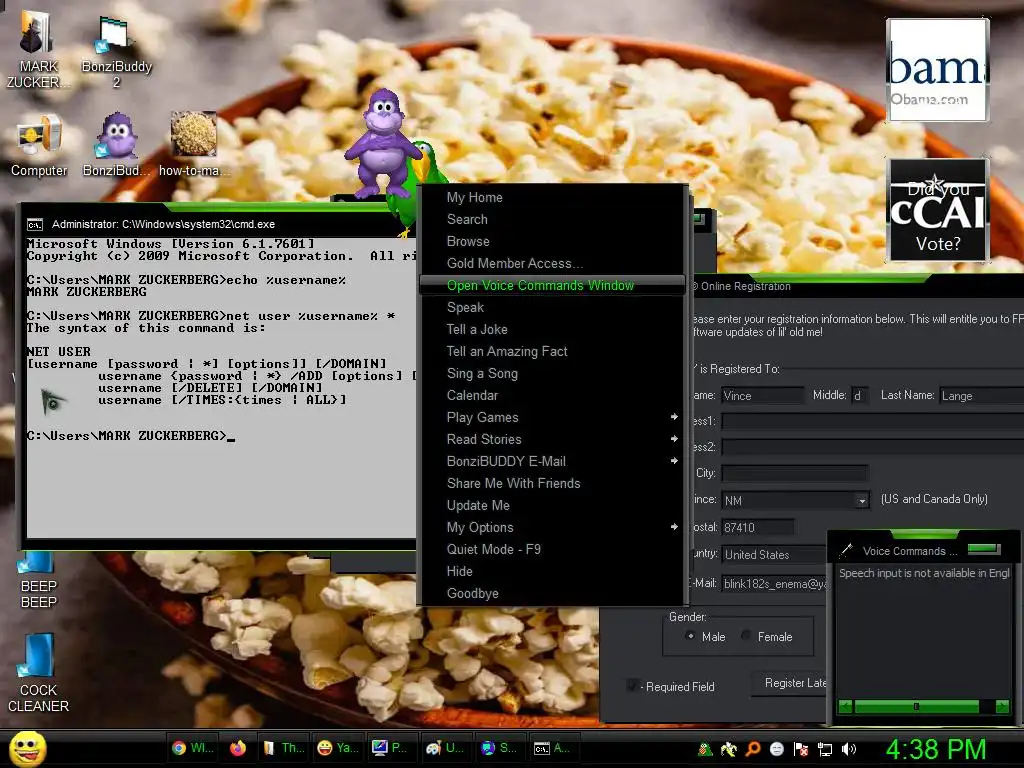
Task: Choose Hide from Bonzi menu
Action: point(552,571)
